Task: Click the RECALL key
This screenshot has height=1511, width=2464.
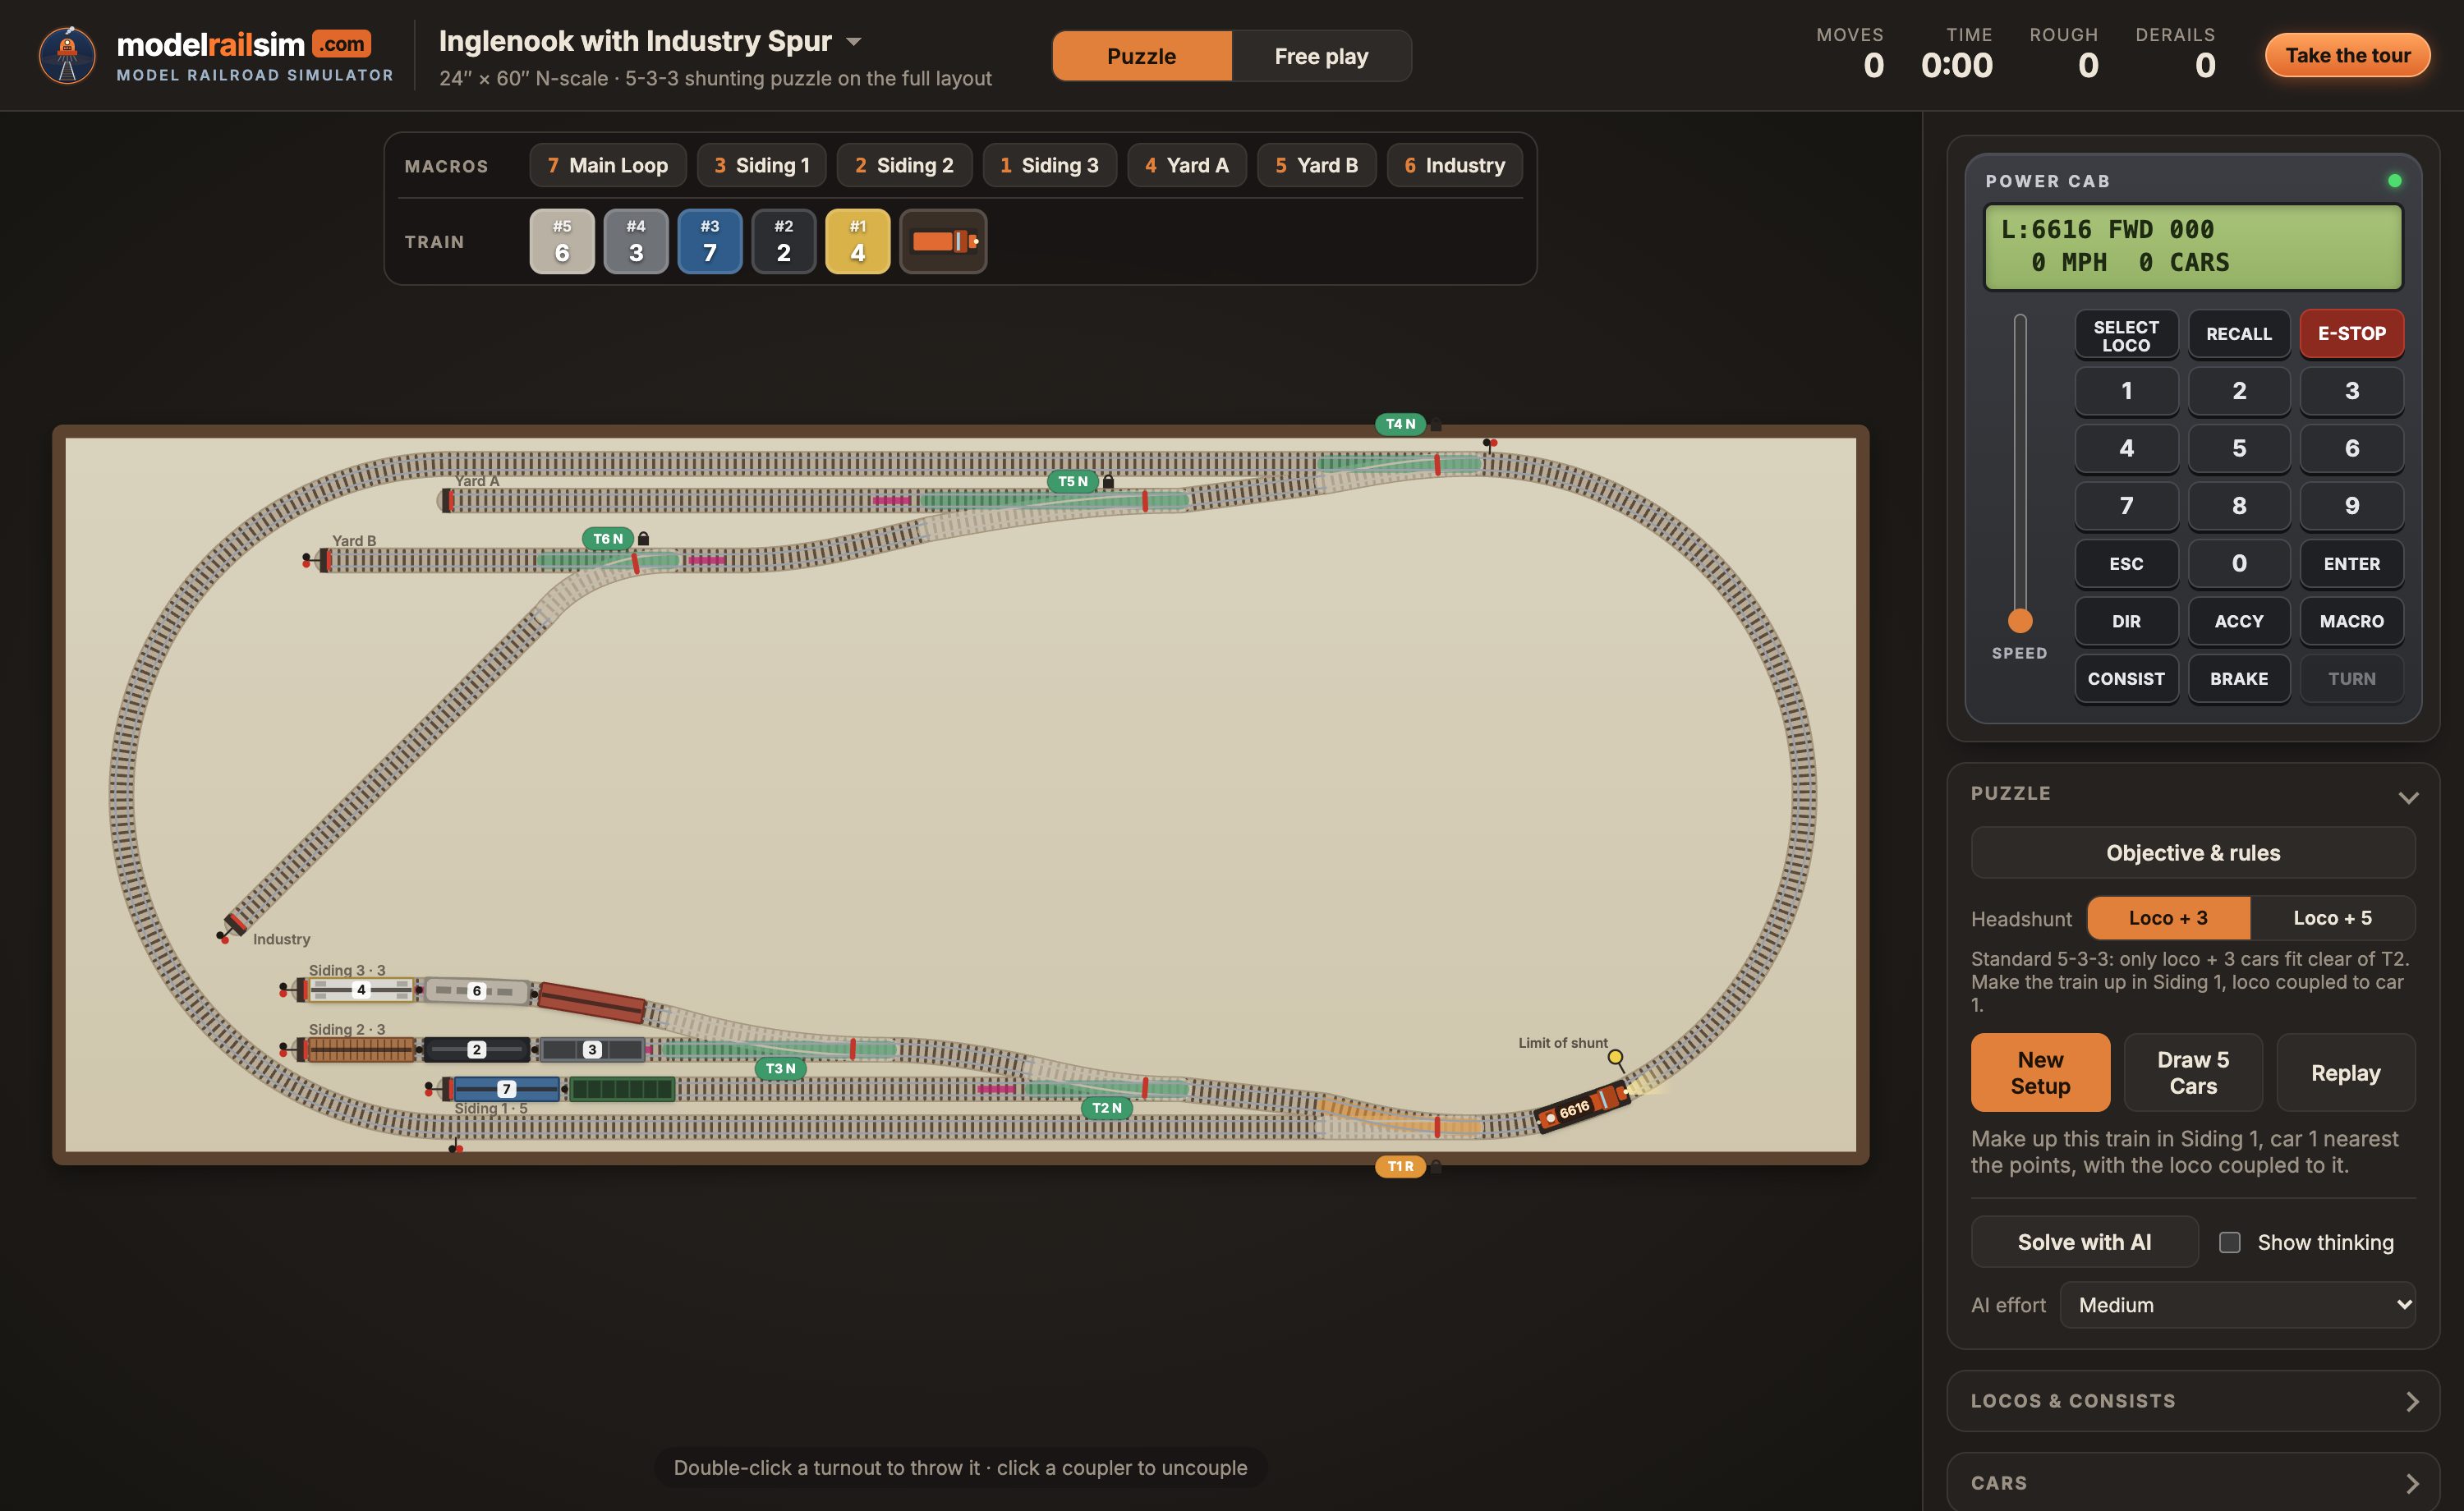Action: (x=2239, y=334)
